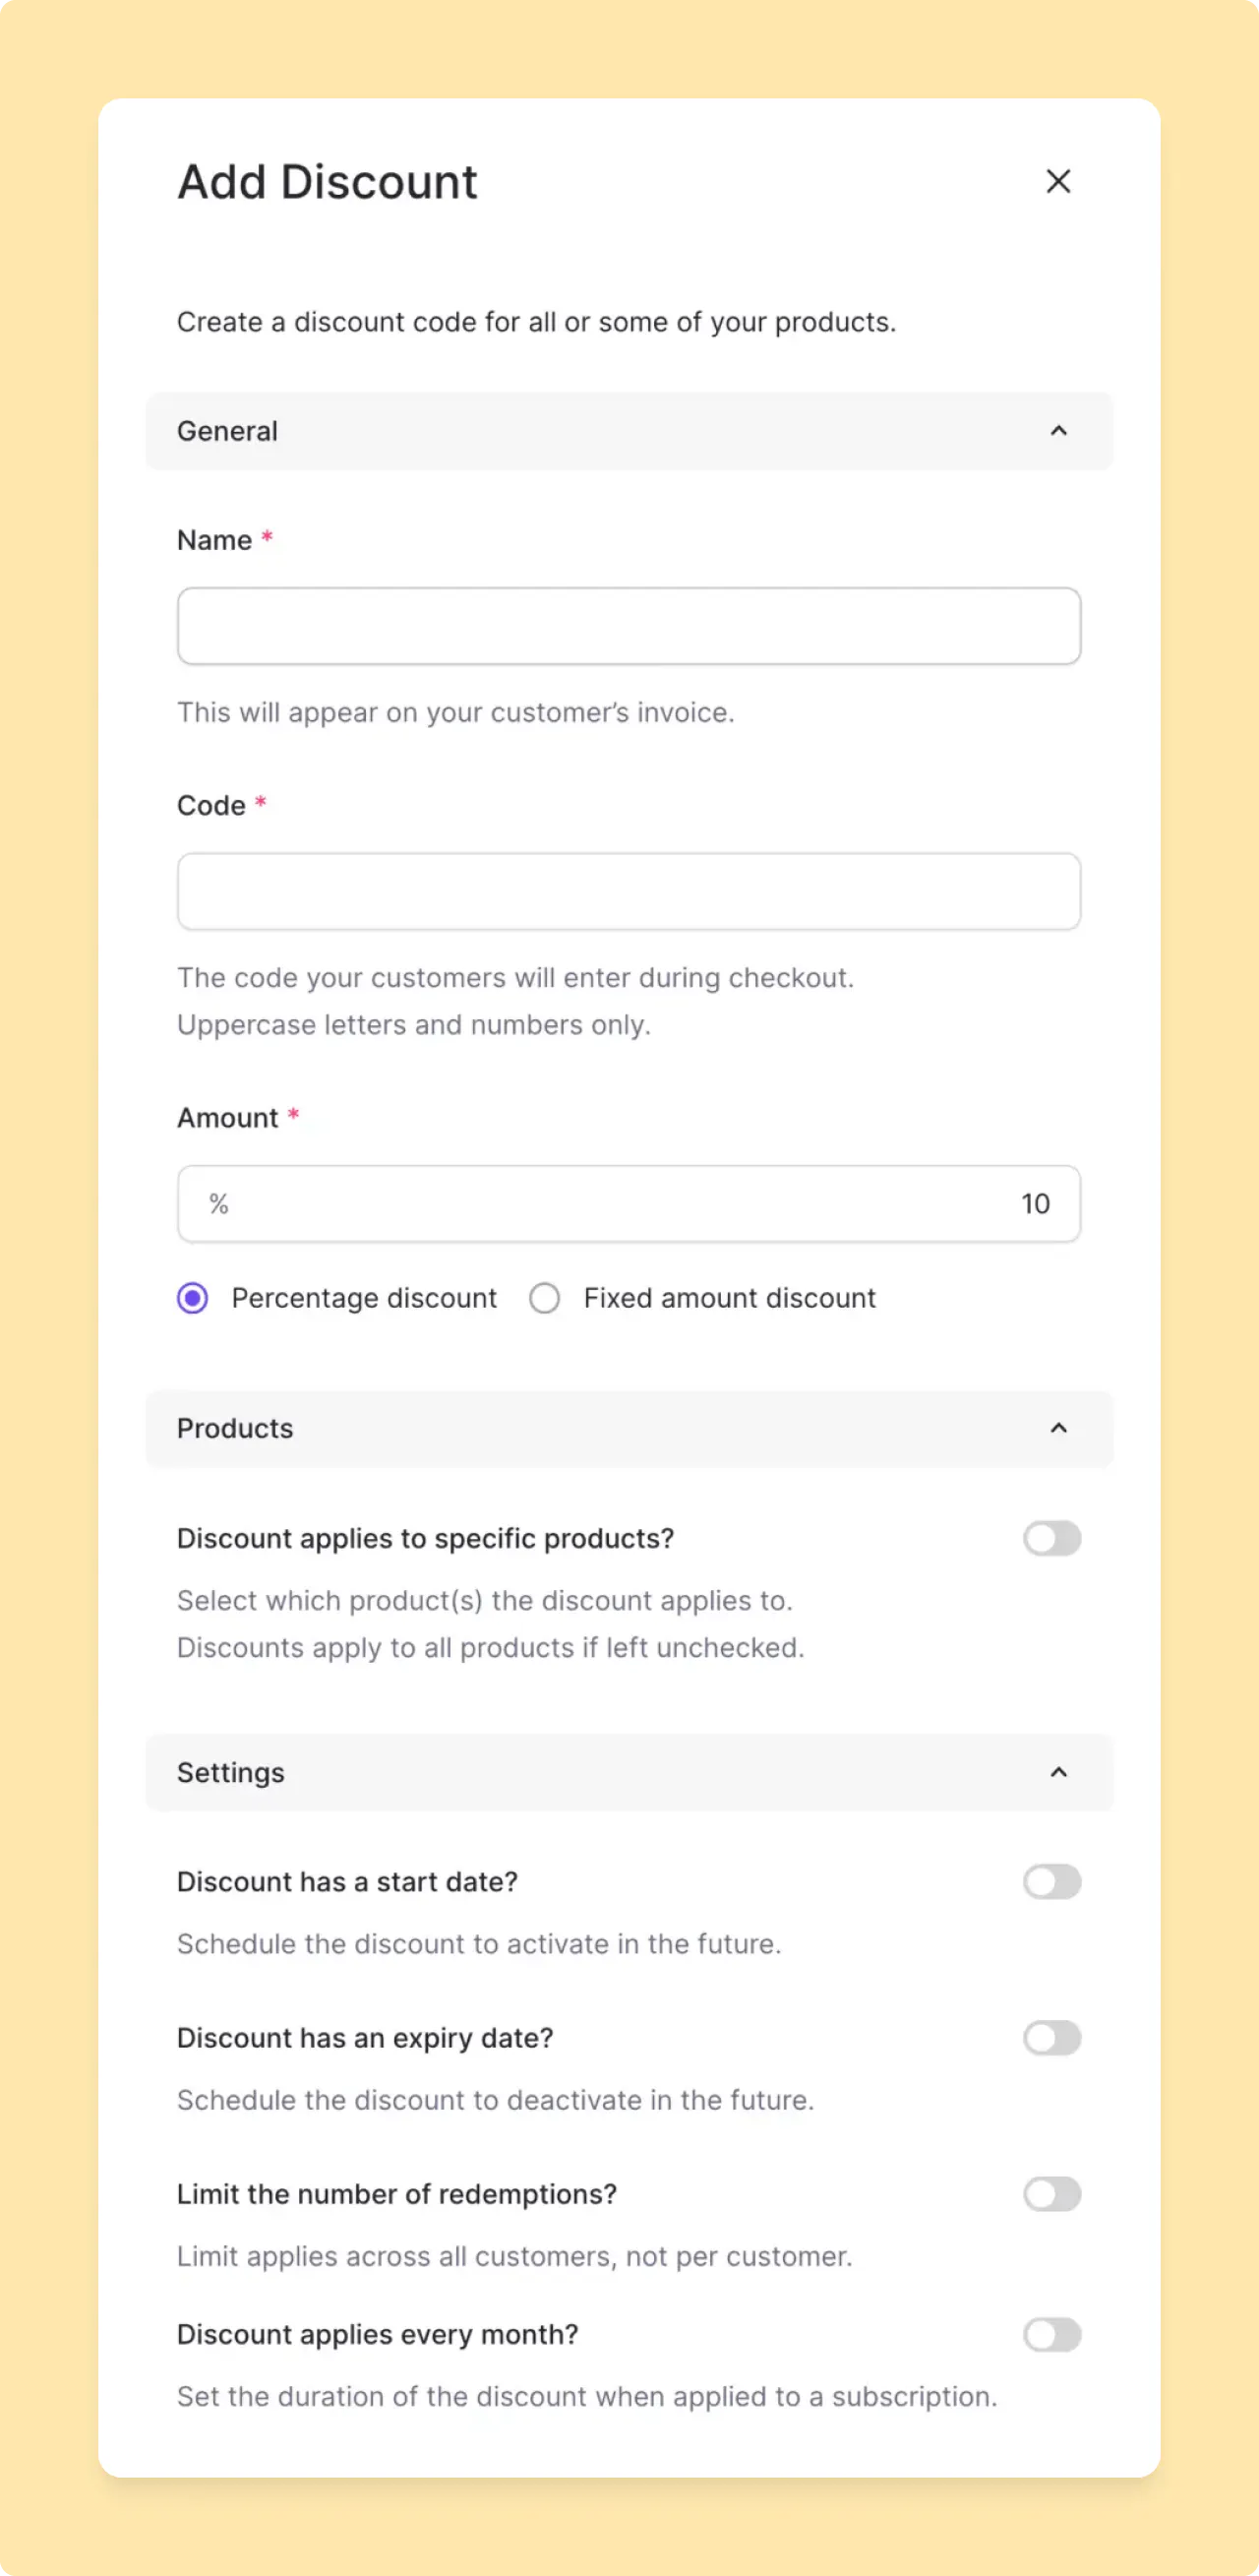Click the General section header
Viewport: 1259px width, 2576px height.
coord(227,431)
